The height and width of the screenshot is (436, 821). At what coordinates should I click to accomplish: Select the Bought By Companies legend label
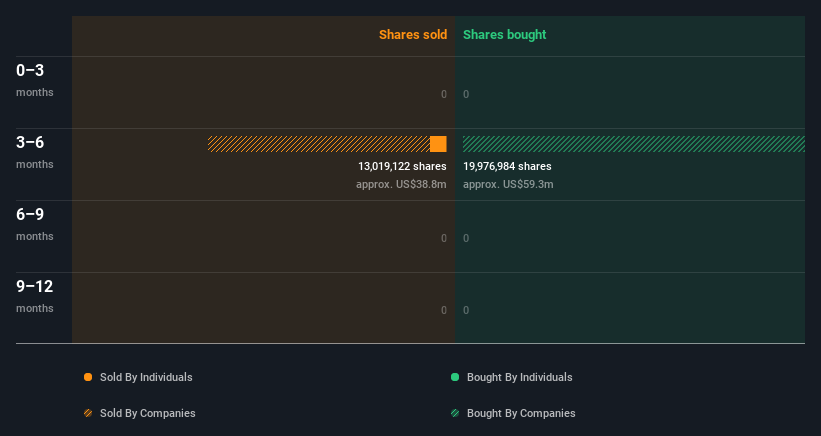(x=521, y=413)
